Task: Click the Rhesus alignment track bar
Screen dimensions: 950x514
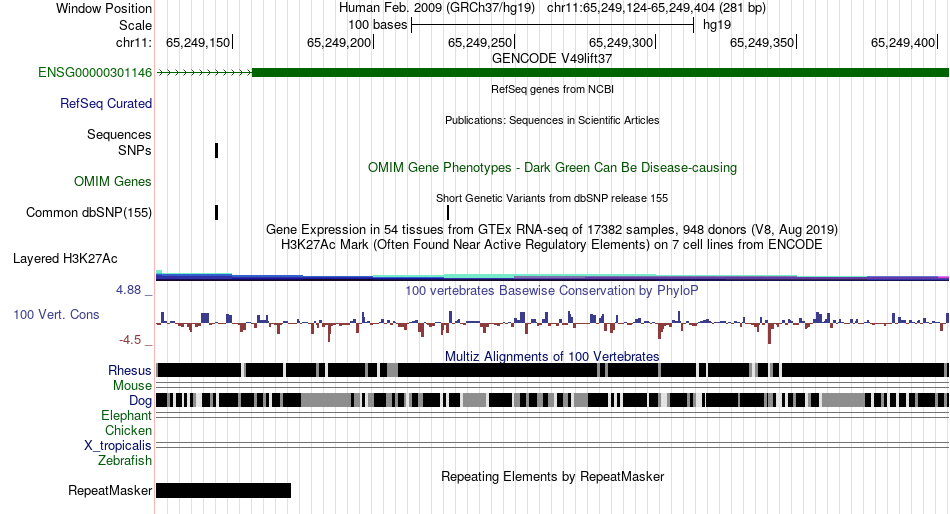Action: coord(552,370)
